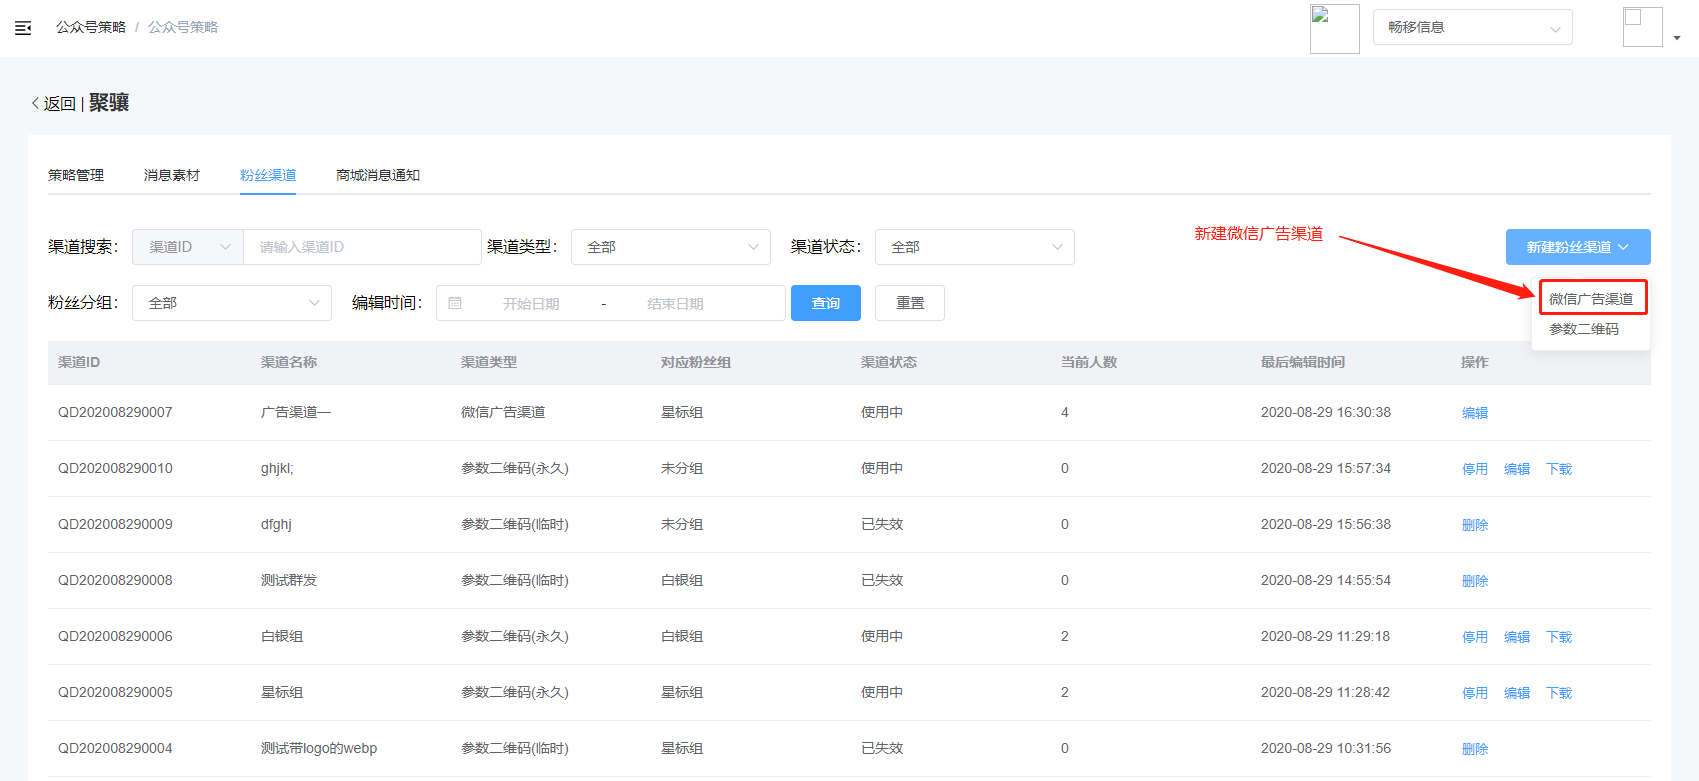
Task: Choose 参数二维码 from the dropdown menu
Action: pyautogui.click(x=1584, y=329)
